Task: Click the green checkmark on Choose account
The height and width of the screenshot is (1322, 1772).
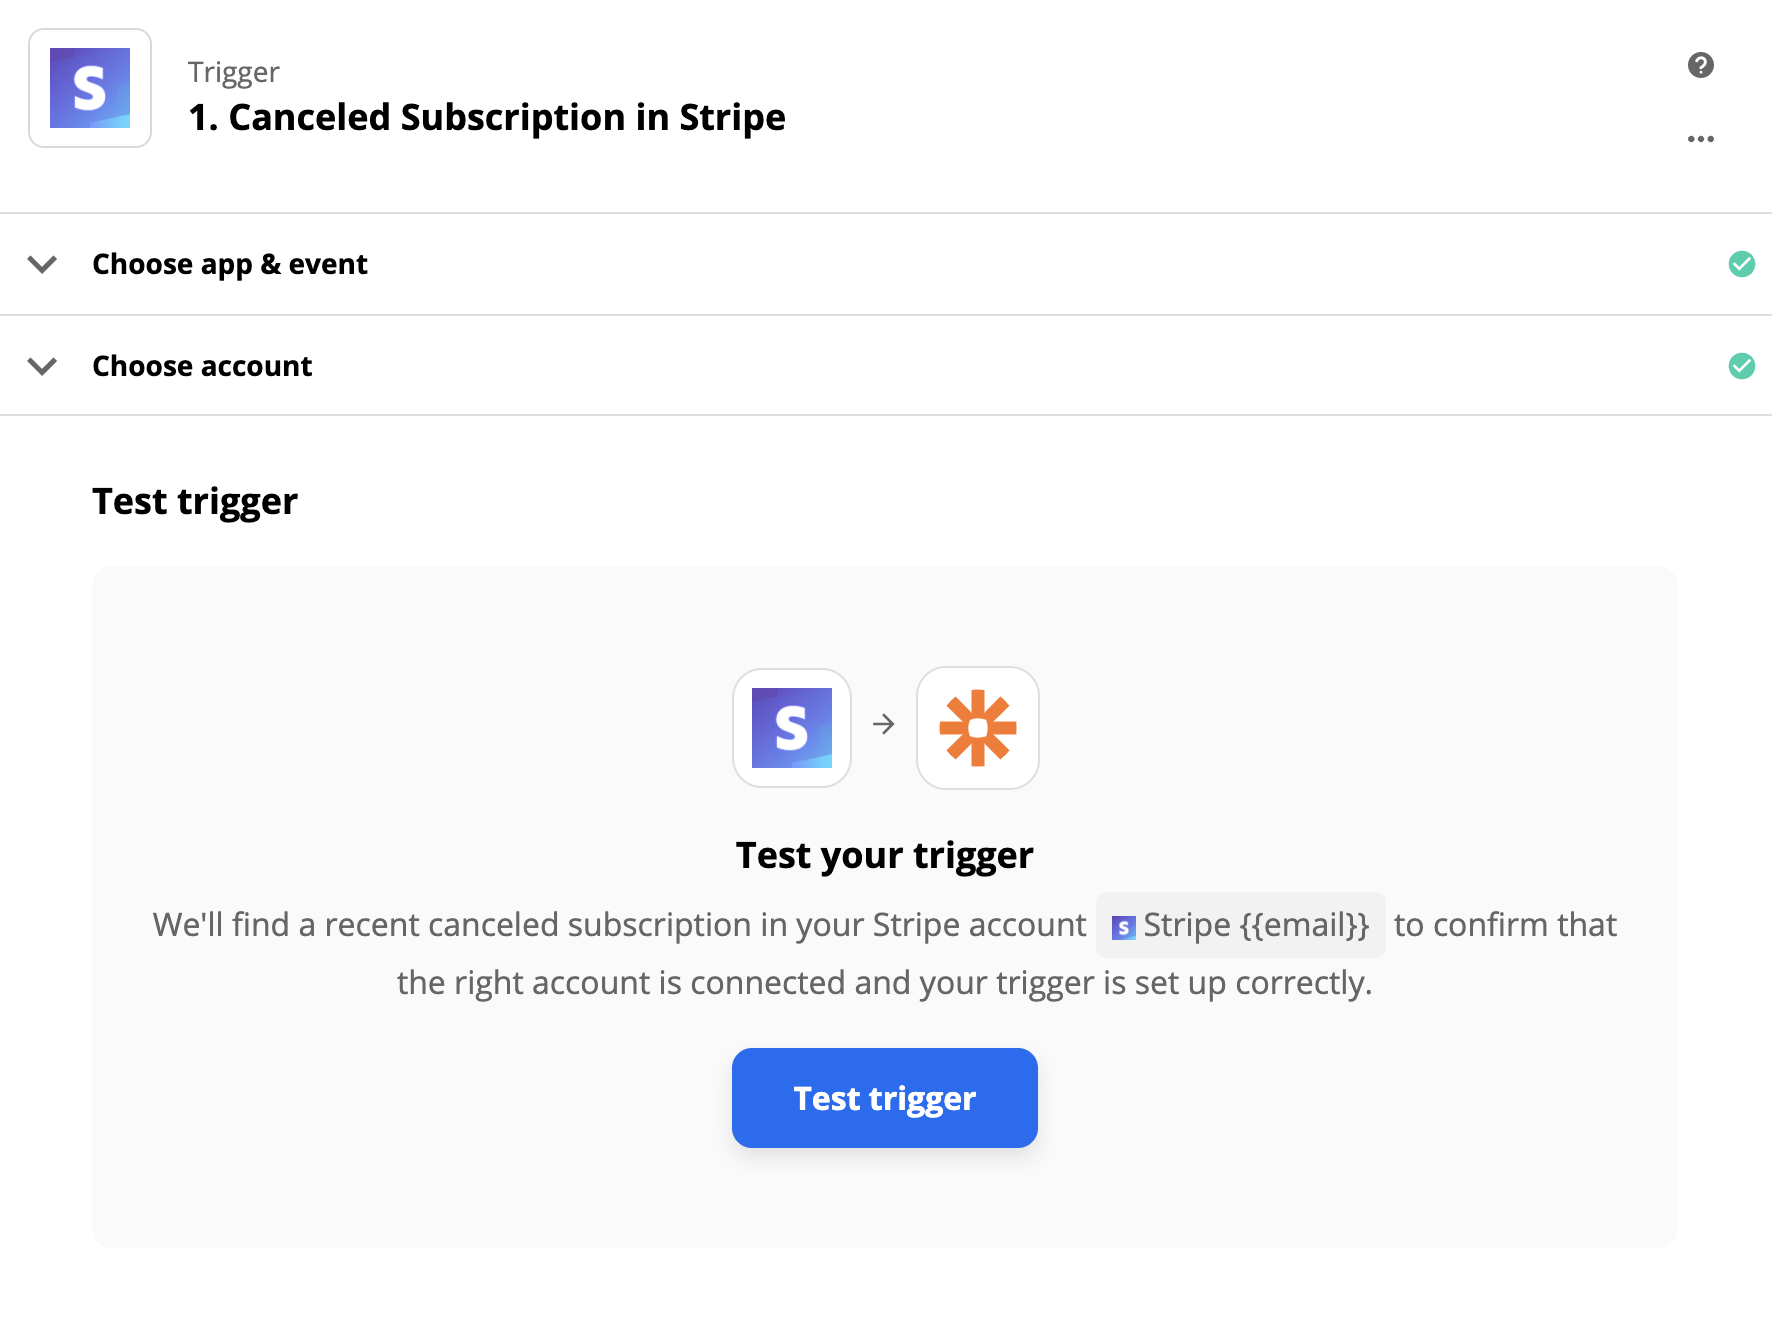Action: click(x=1742, y=366)
